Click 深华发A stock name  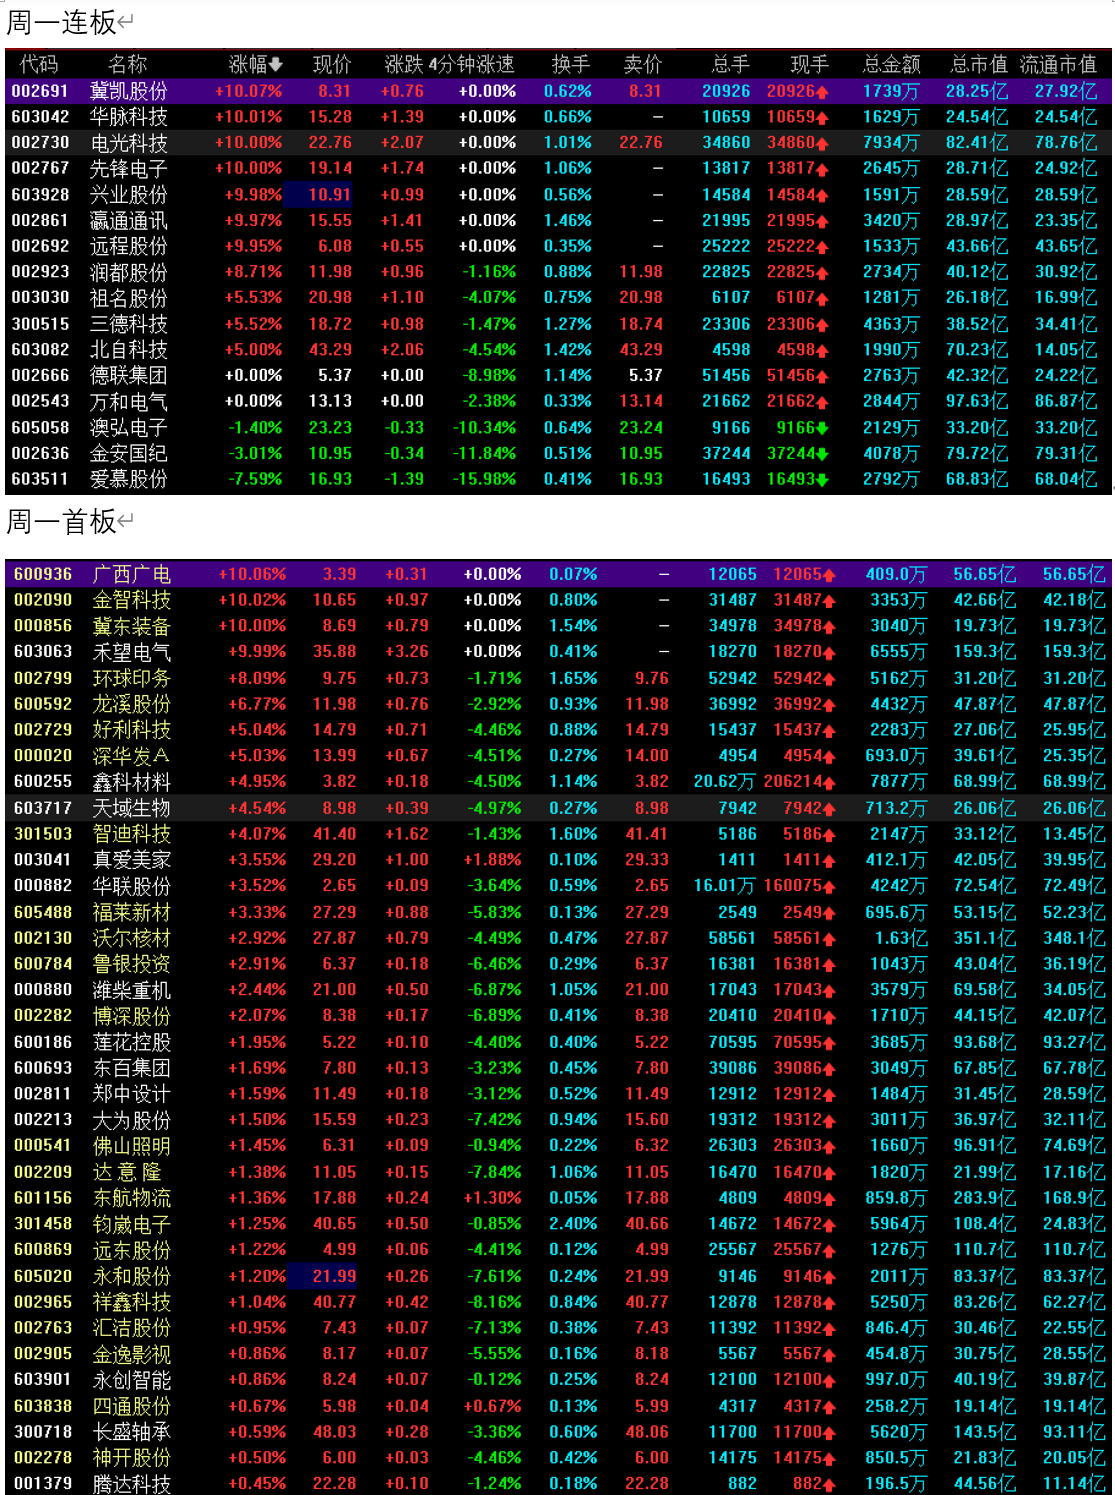[x=131, y=757]
